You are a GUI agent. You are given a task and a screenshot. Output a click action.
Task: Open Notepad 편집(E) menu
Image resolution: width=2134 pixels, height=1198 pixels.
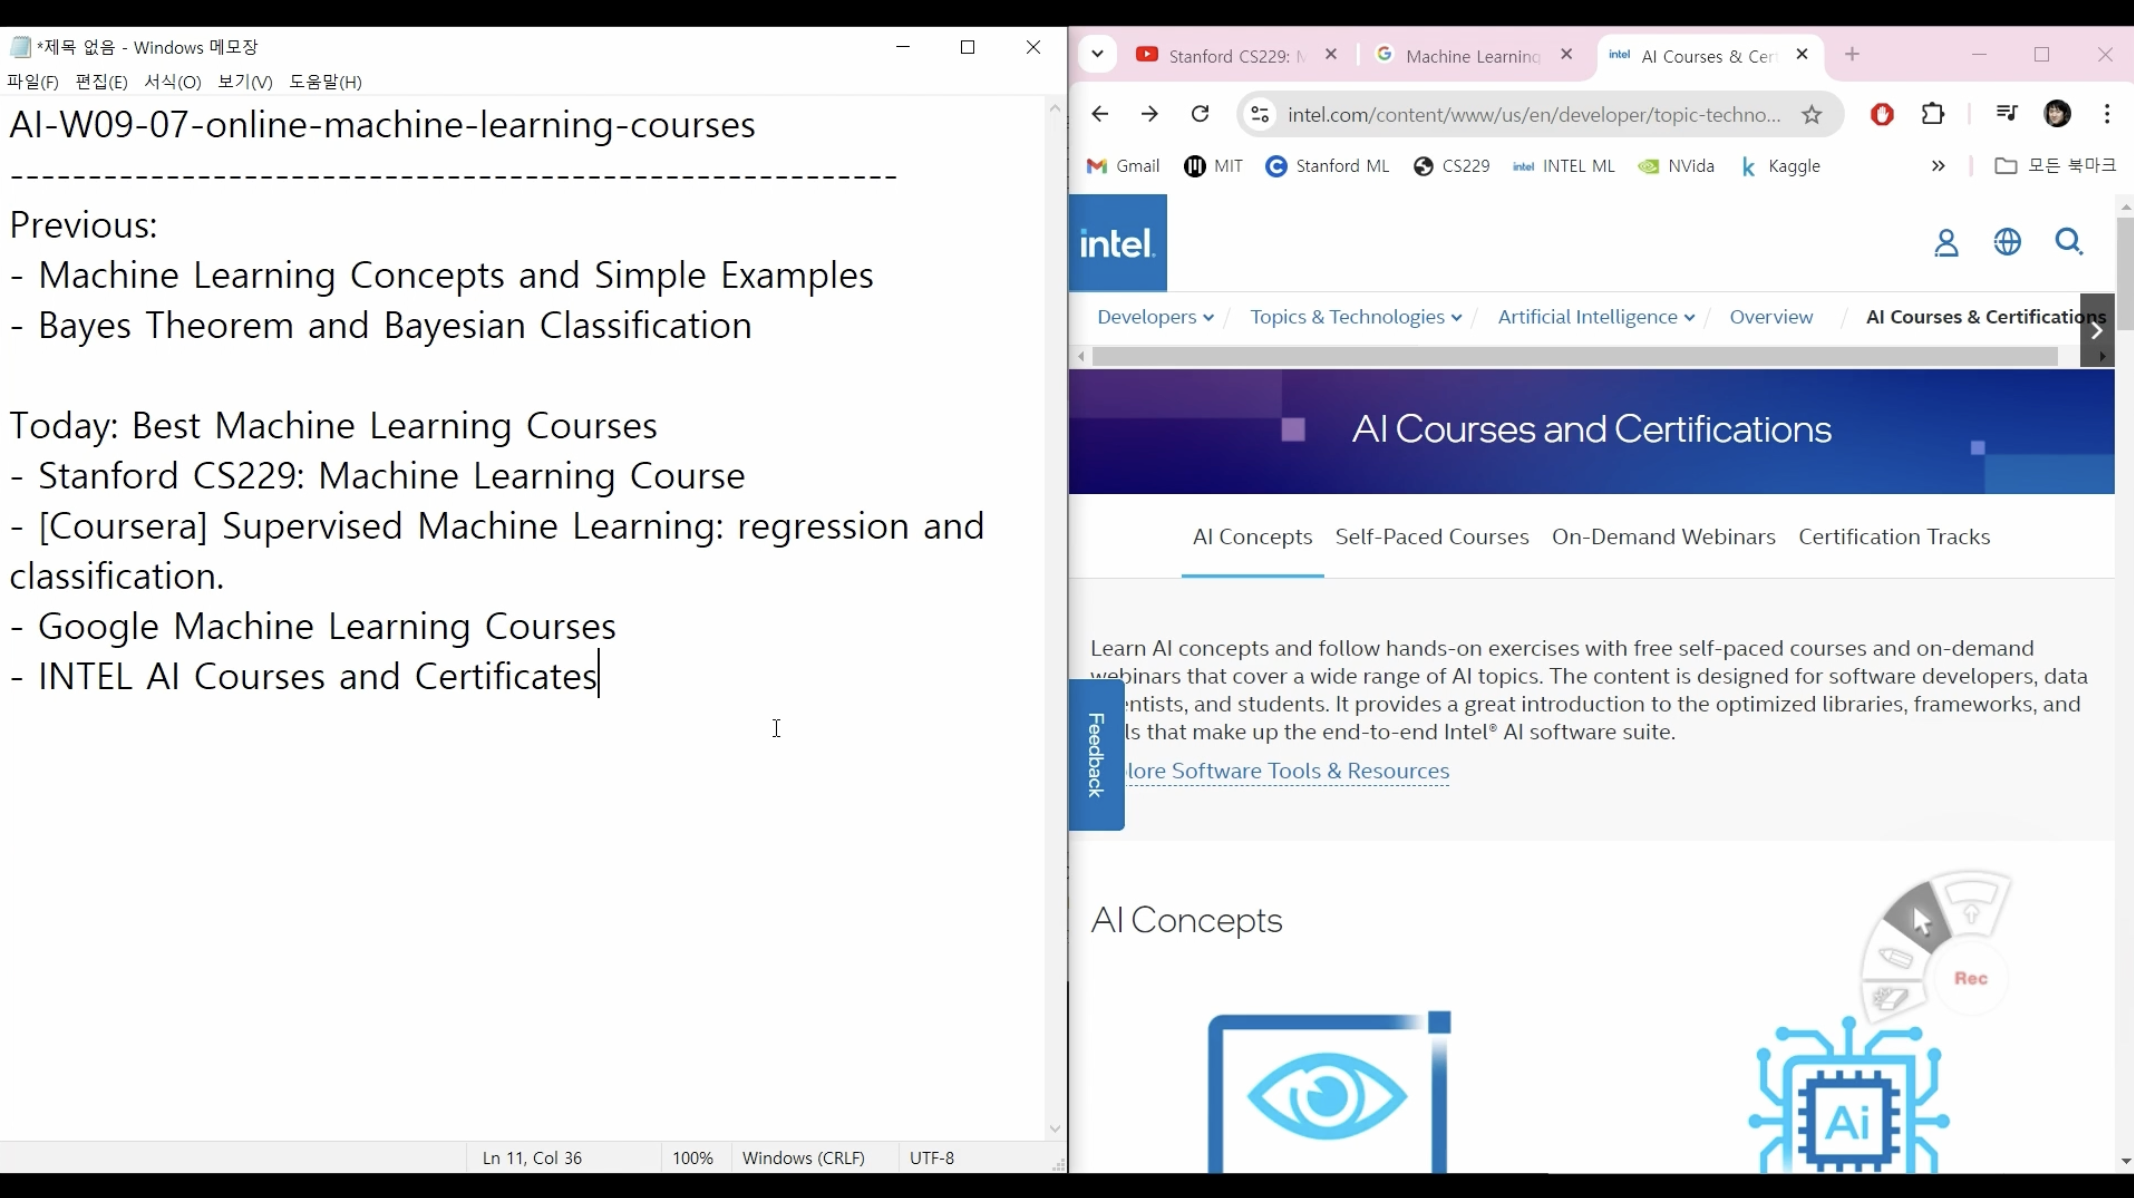pyautogui.click(x=101, y=82)
